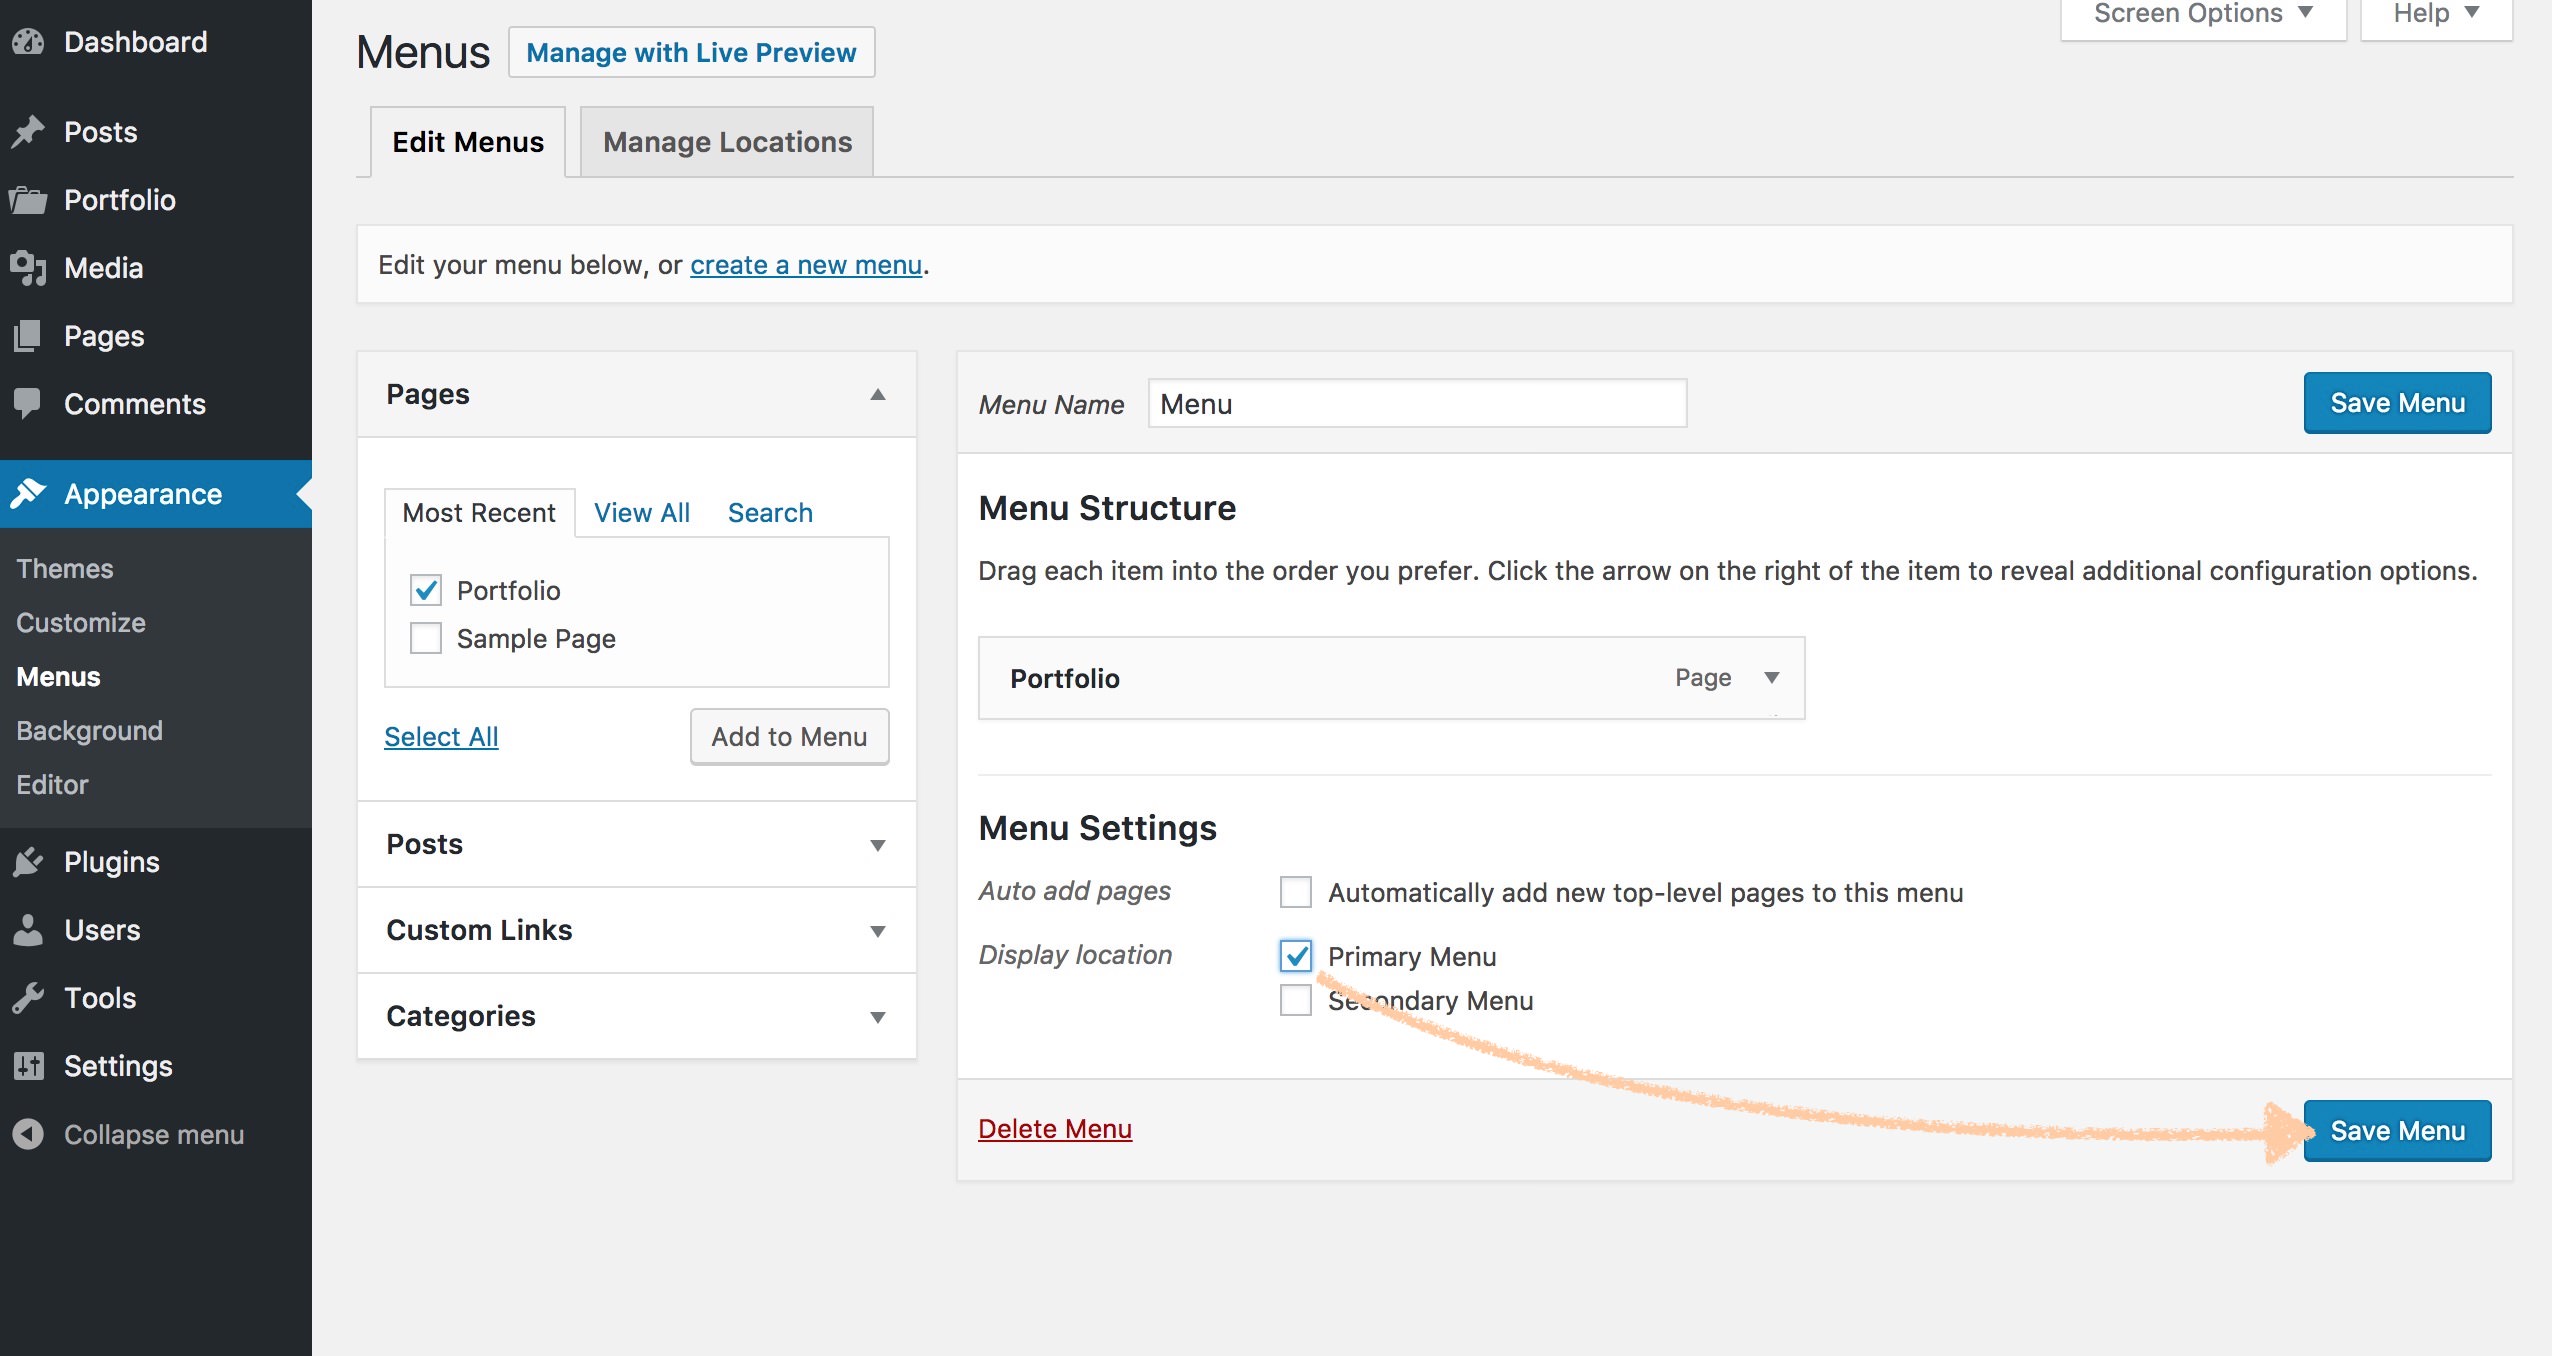Click the Pages document icon
The image size is (2552, 1356).
pyautogui.click(x=28, y=336)
